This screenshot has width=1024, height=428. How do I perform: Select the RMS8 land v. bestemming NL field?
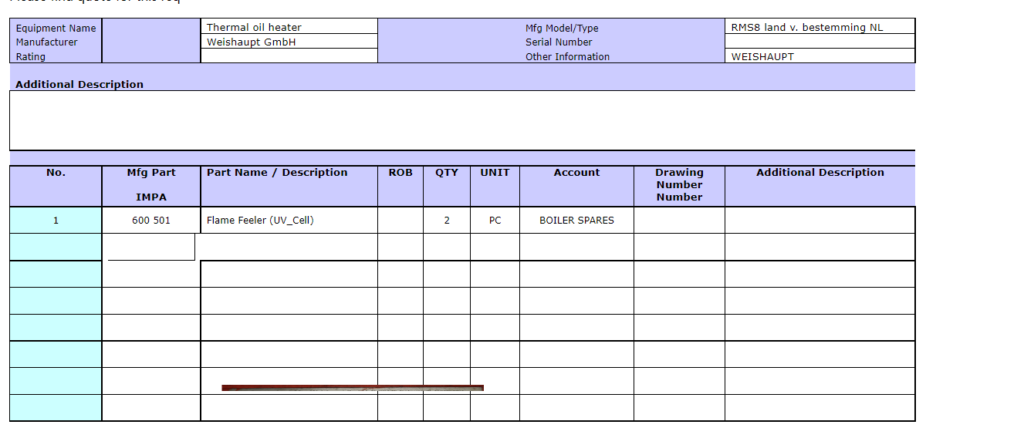819,27
